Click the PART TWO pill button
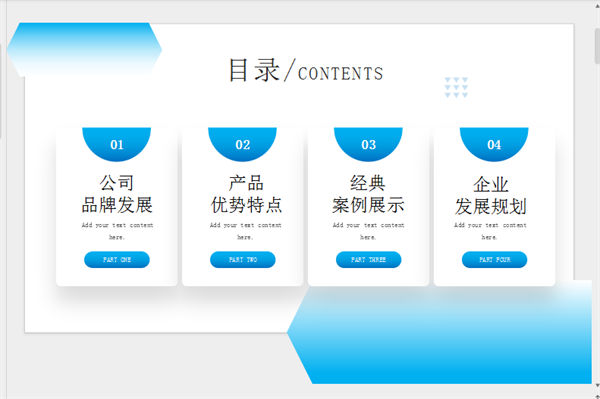 (243, 260)
